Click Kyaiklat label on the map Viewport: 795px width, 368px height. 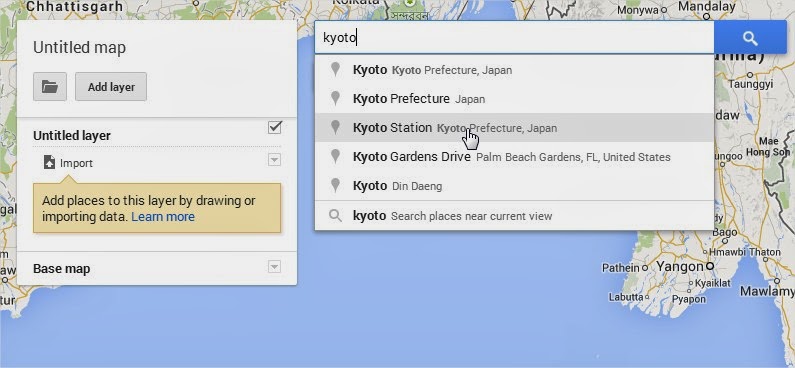tap(713, 283)
